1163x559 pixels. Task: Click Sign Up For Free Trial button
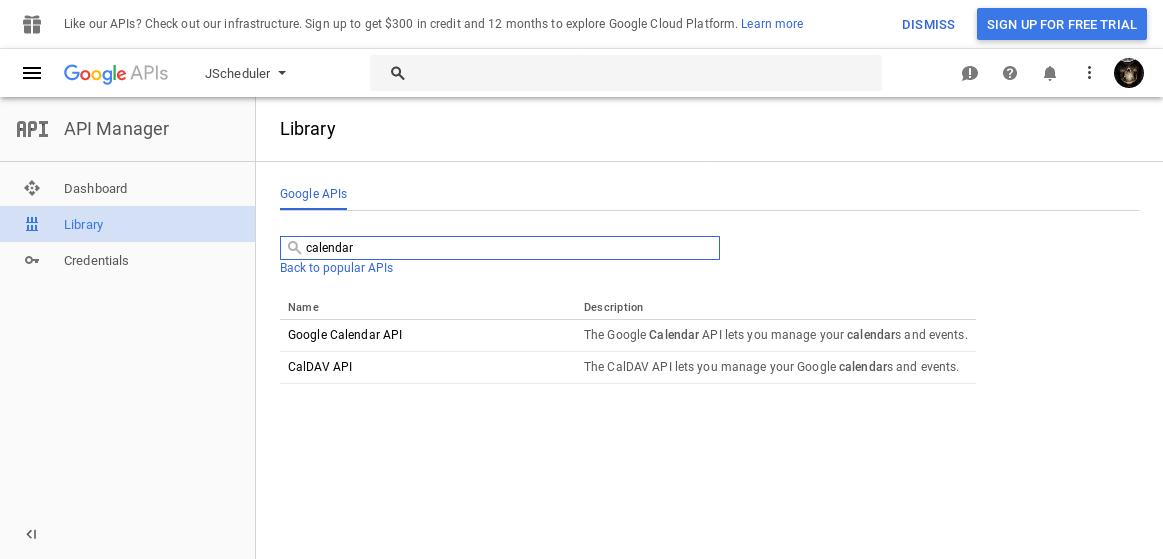pyautogui.click(x=1061, y=24)
